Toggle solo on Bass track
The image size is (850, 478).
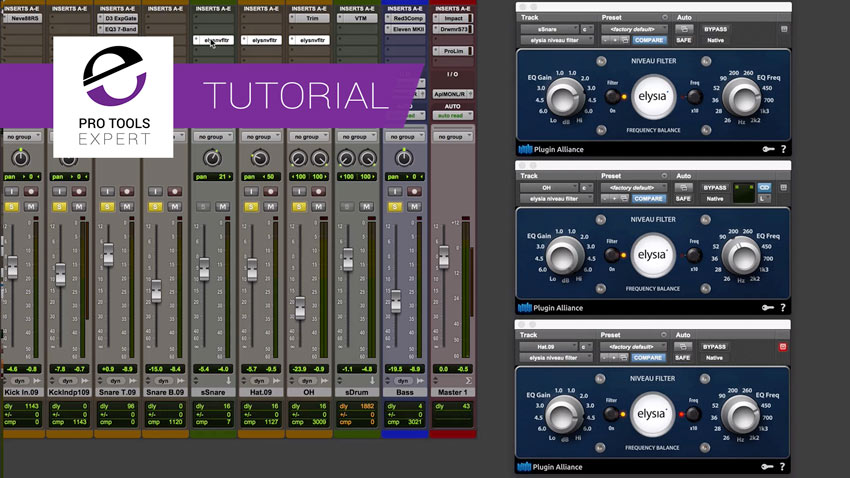394,206
